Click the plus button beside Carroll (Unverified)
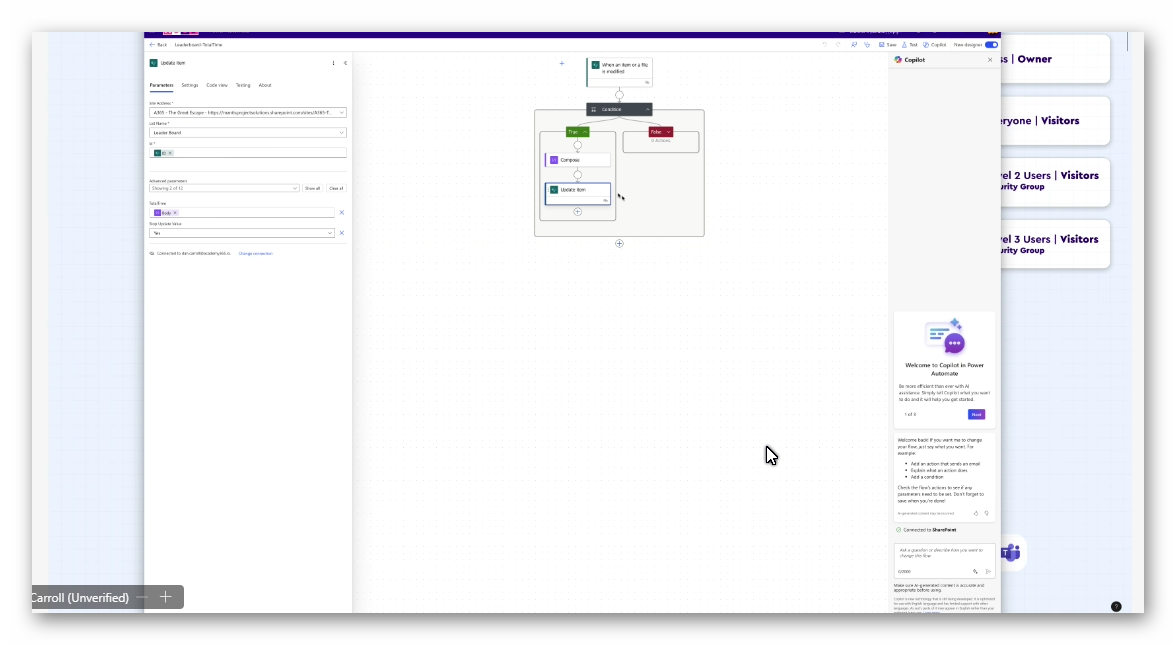The width and height of the screenshot is (1176, 645). click(166, 597)
